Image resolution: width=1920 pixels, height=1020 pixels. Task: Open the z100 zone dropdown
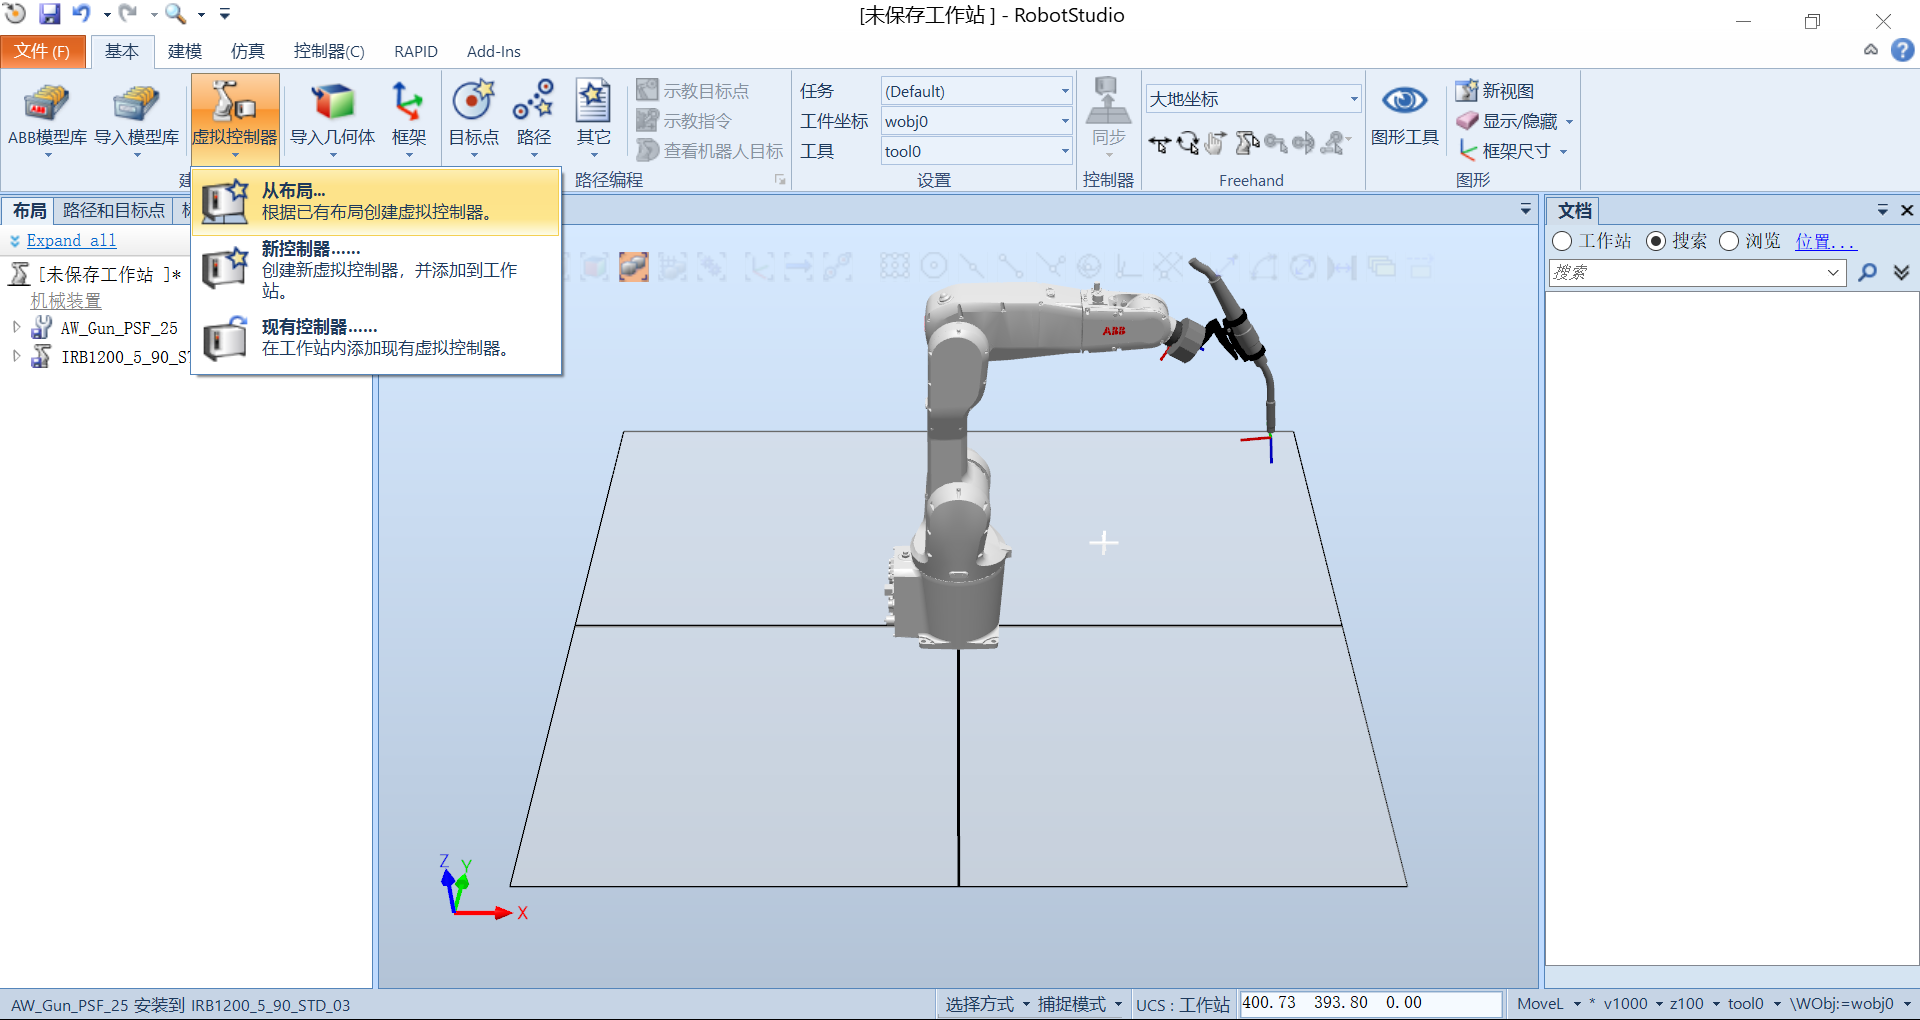point(1694,1004)
